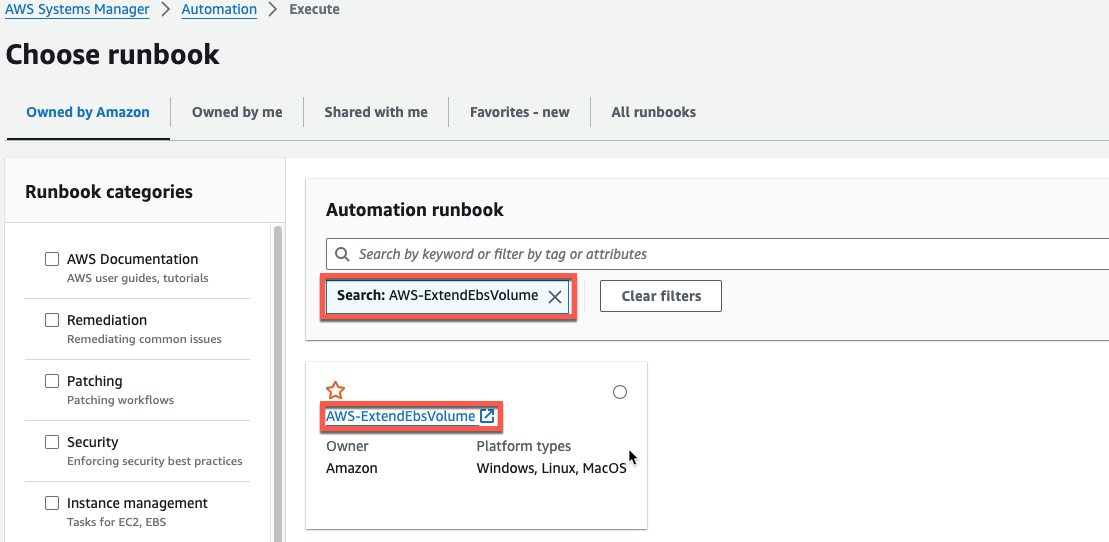This screenshot has width=1109, height=542.
Task: Click the Execute breadcrumb text
Action: [x=314, y=9]
